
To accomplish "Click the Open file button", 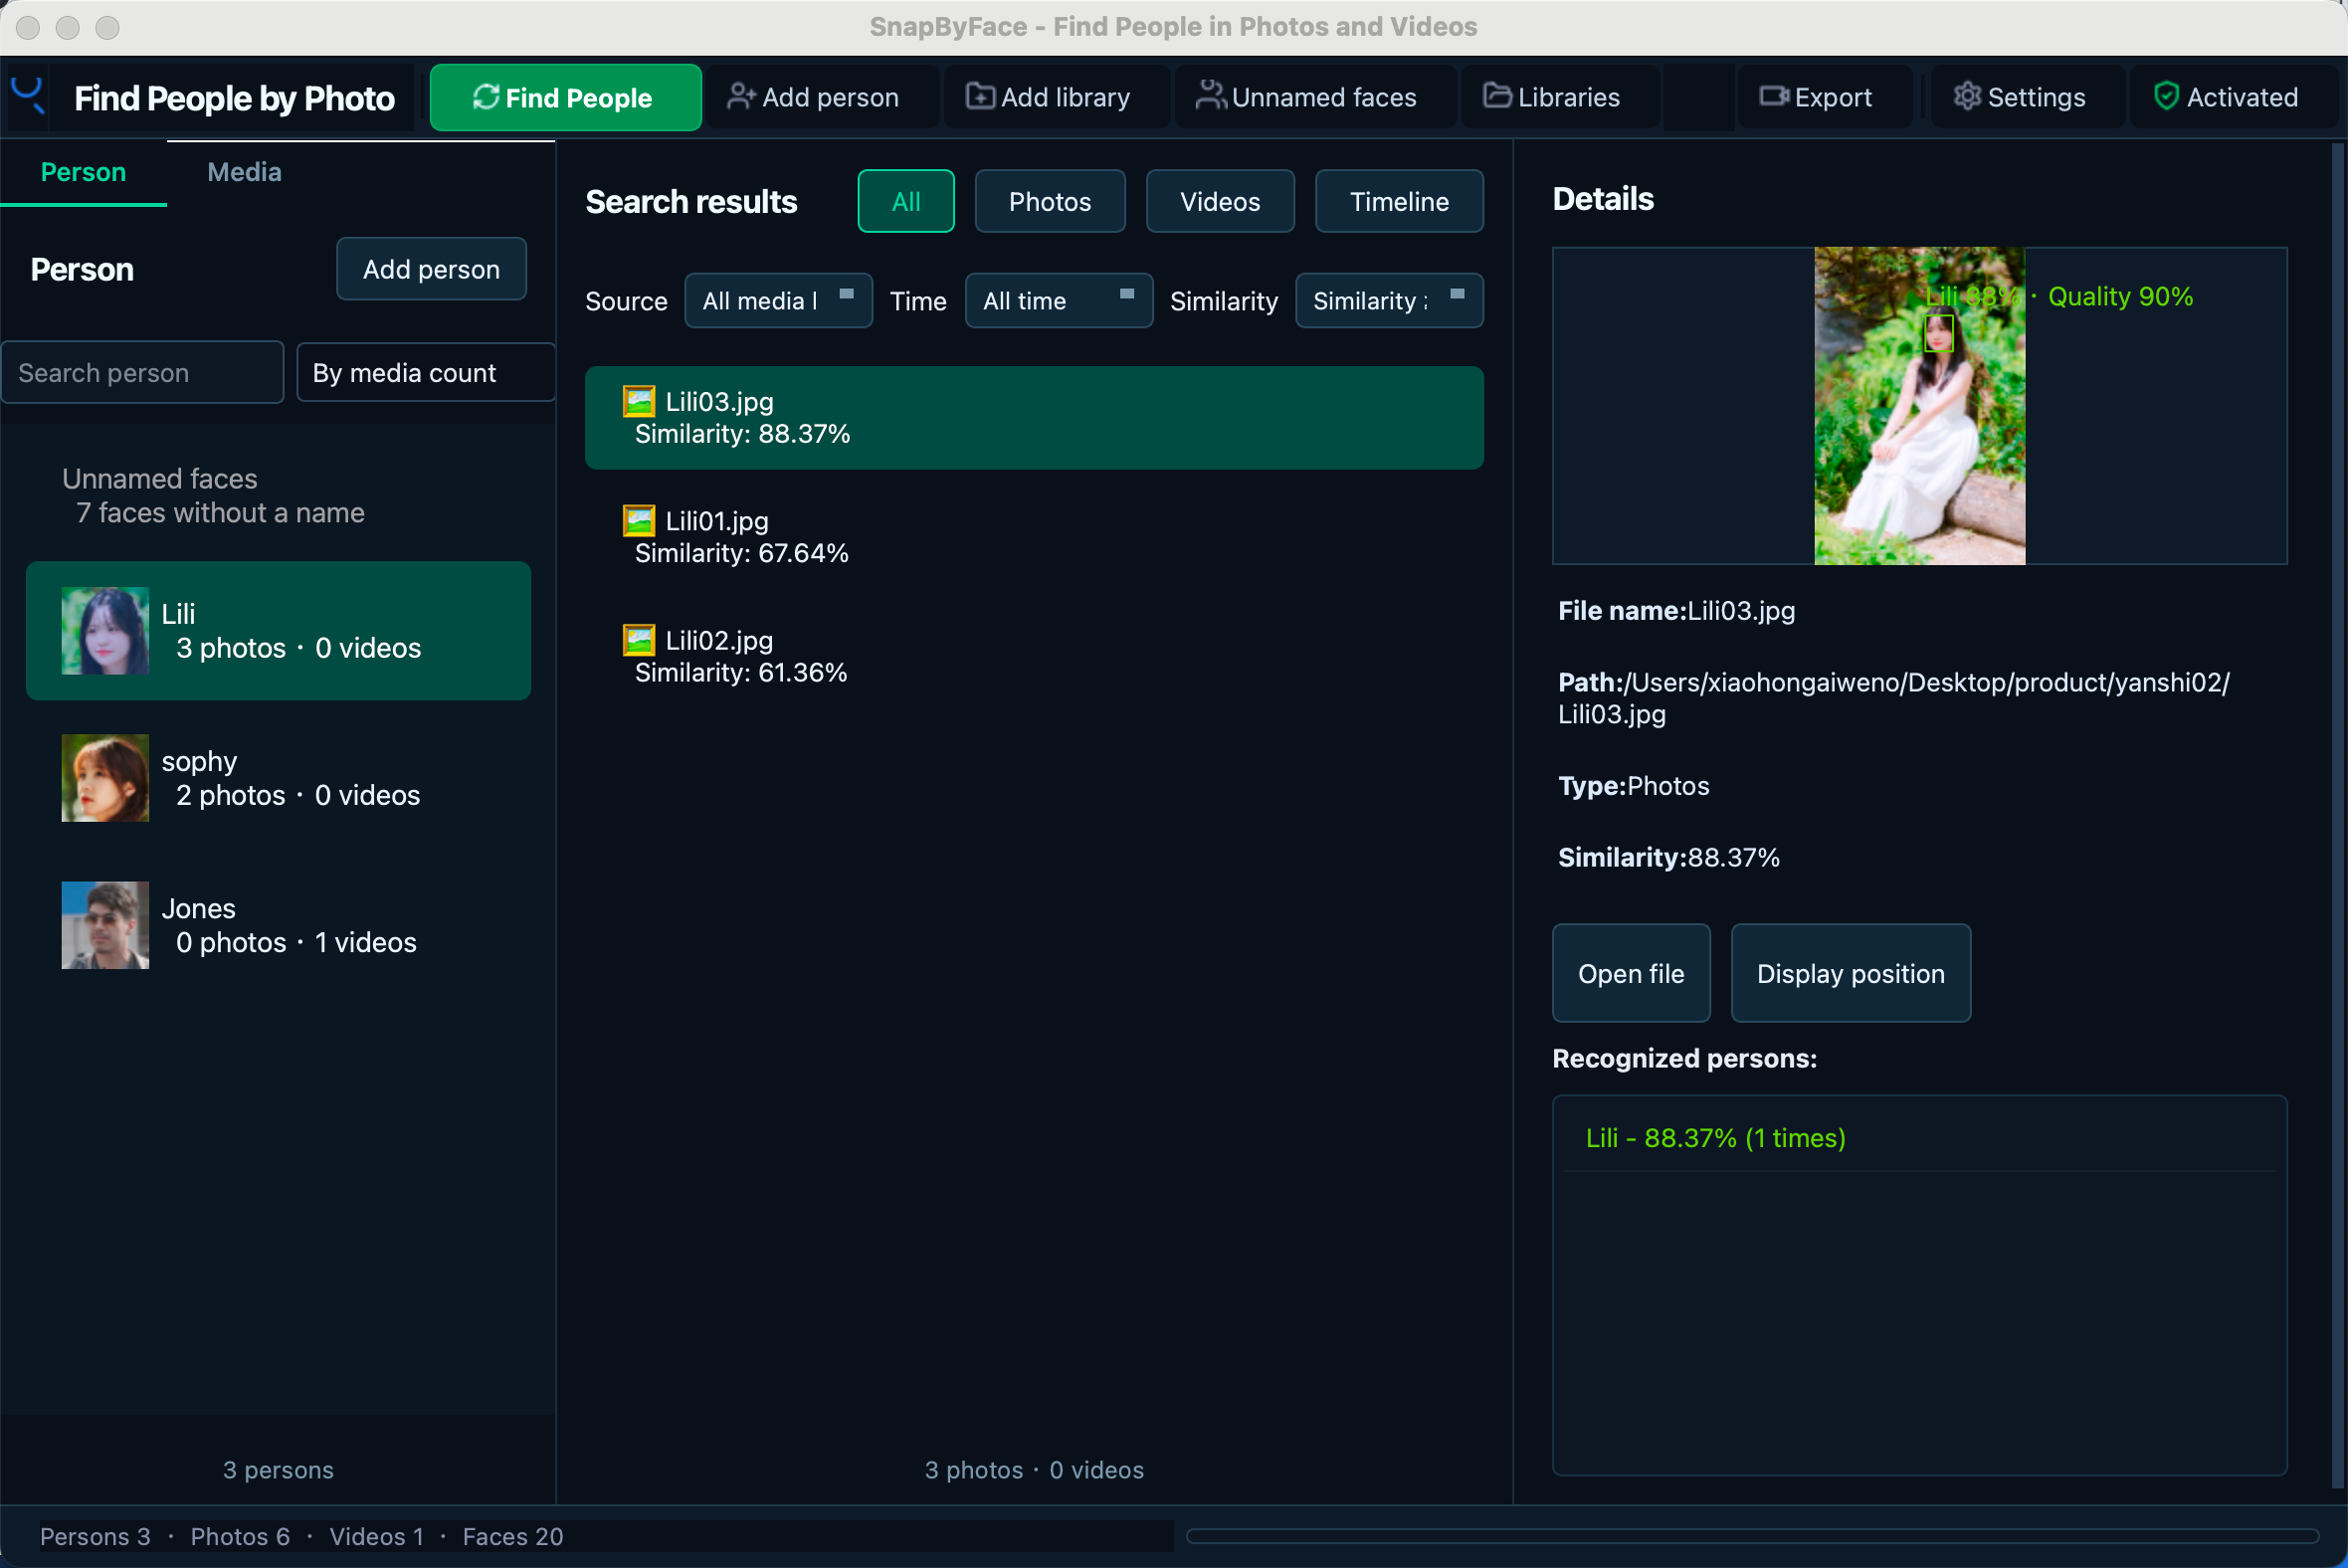I will point(1631,973).
